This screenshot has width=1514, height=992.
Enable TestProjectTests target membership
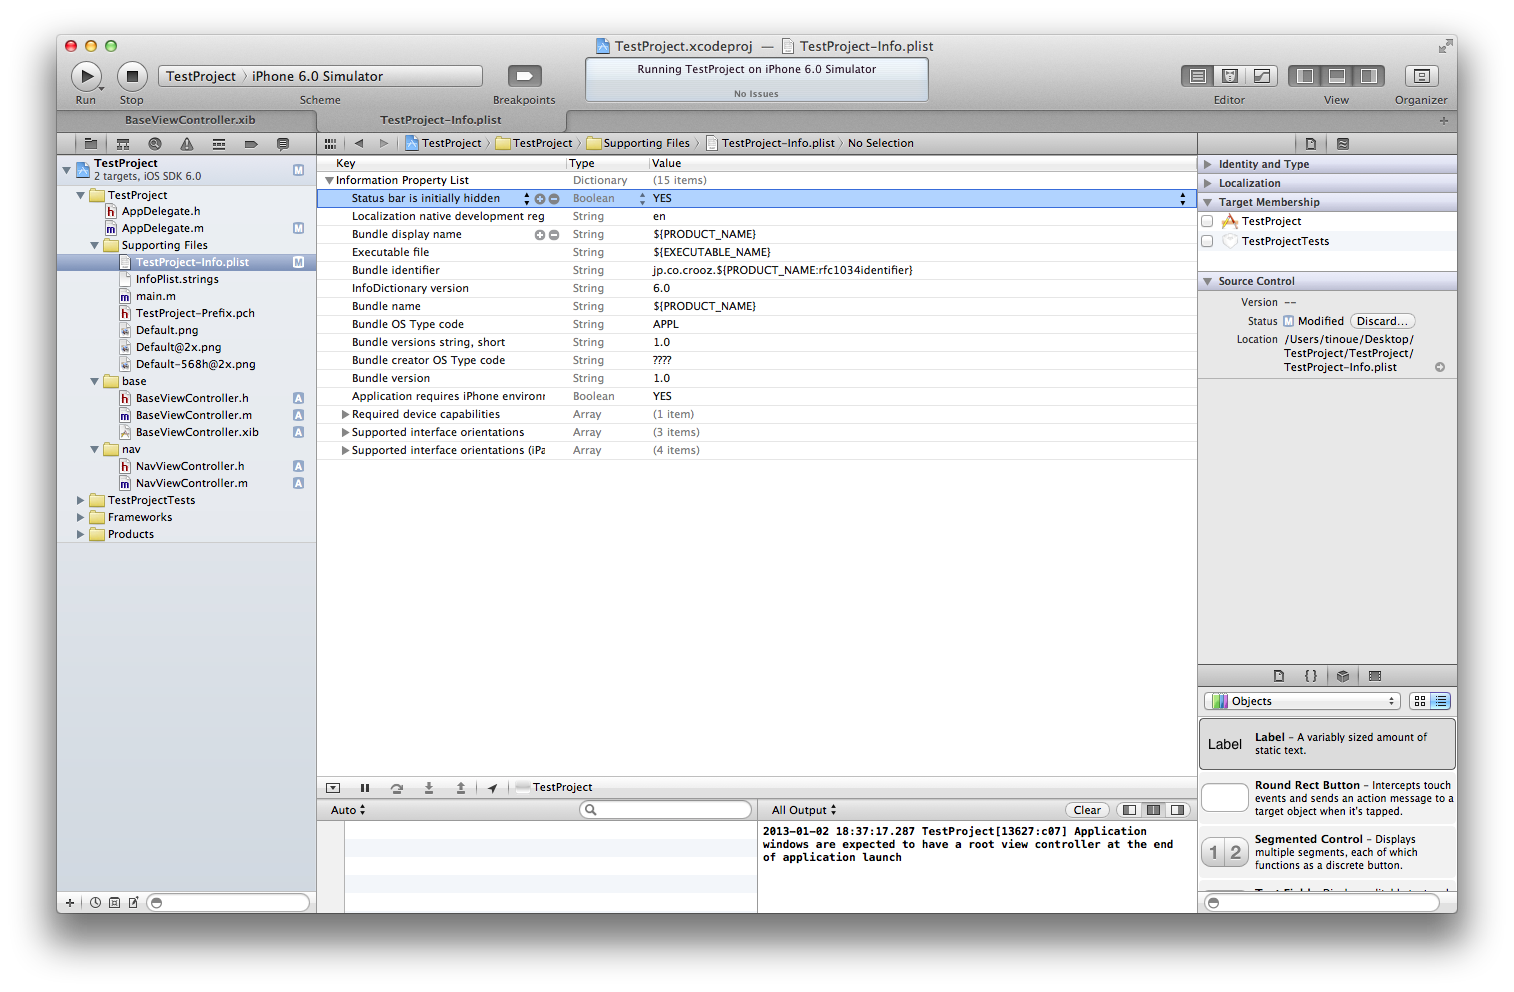pyautogui.click(x=1207, y=241)
